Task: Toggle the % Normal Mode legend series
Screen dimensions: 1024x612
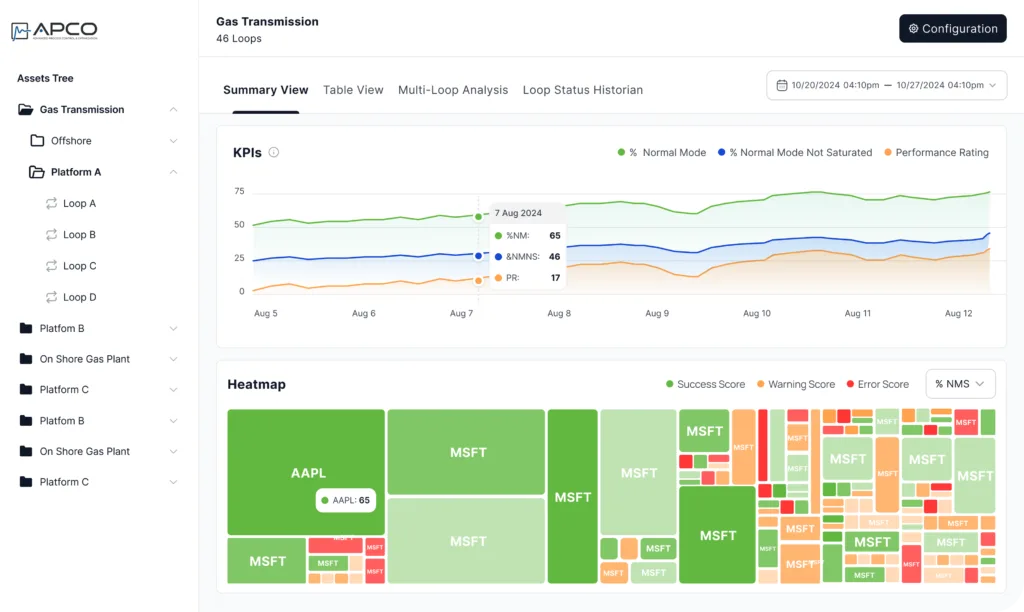Action: point(661,153)
